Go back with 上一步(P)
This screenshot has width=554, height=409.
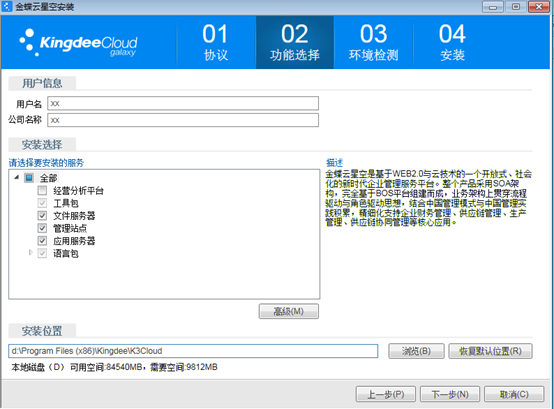click(x=386, y=394)
